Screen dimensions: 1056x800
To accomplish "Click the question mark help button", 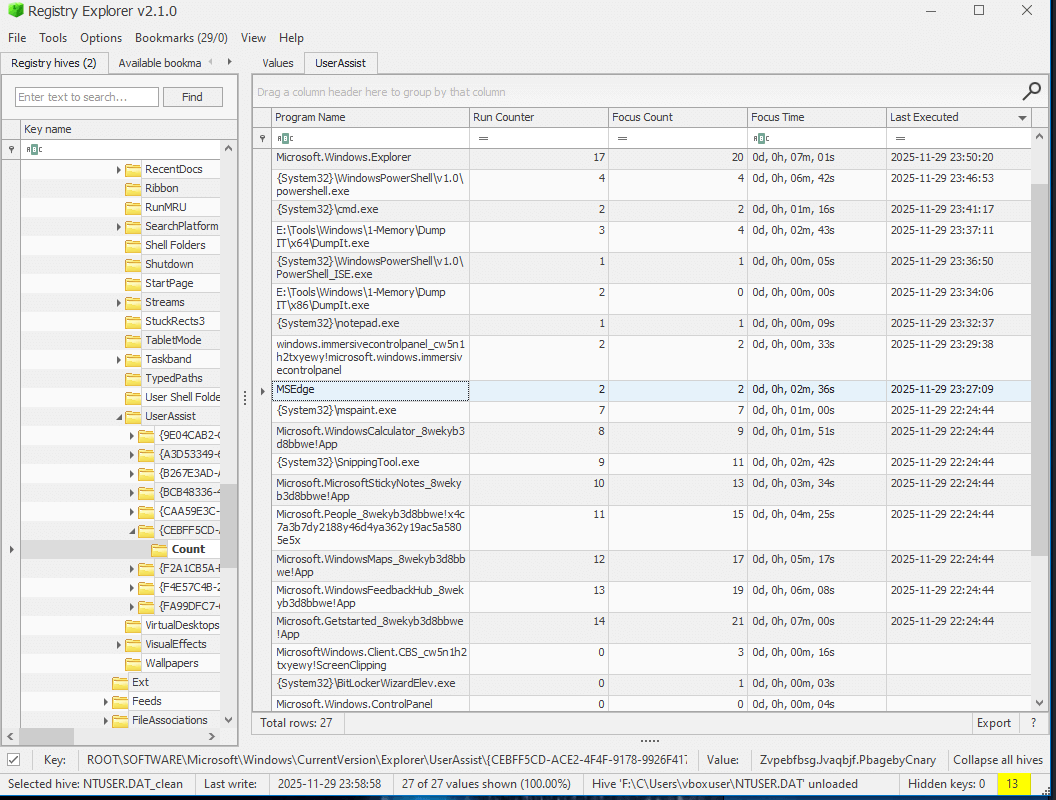I will (1033, 722).
